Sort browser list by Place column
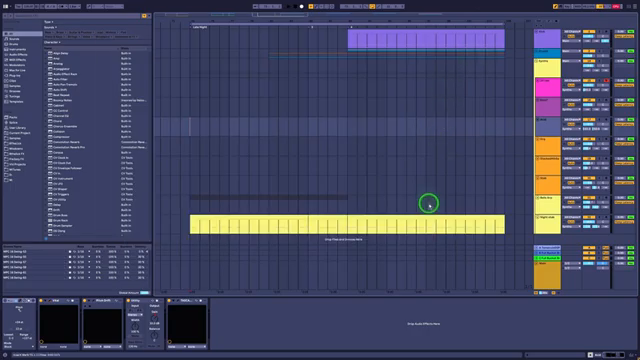Screen dimensions: 640x360 click(x=135, y=48)
